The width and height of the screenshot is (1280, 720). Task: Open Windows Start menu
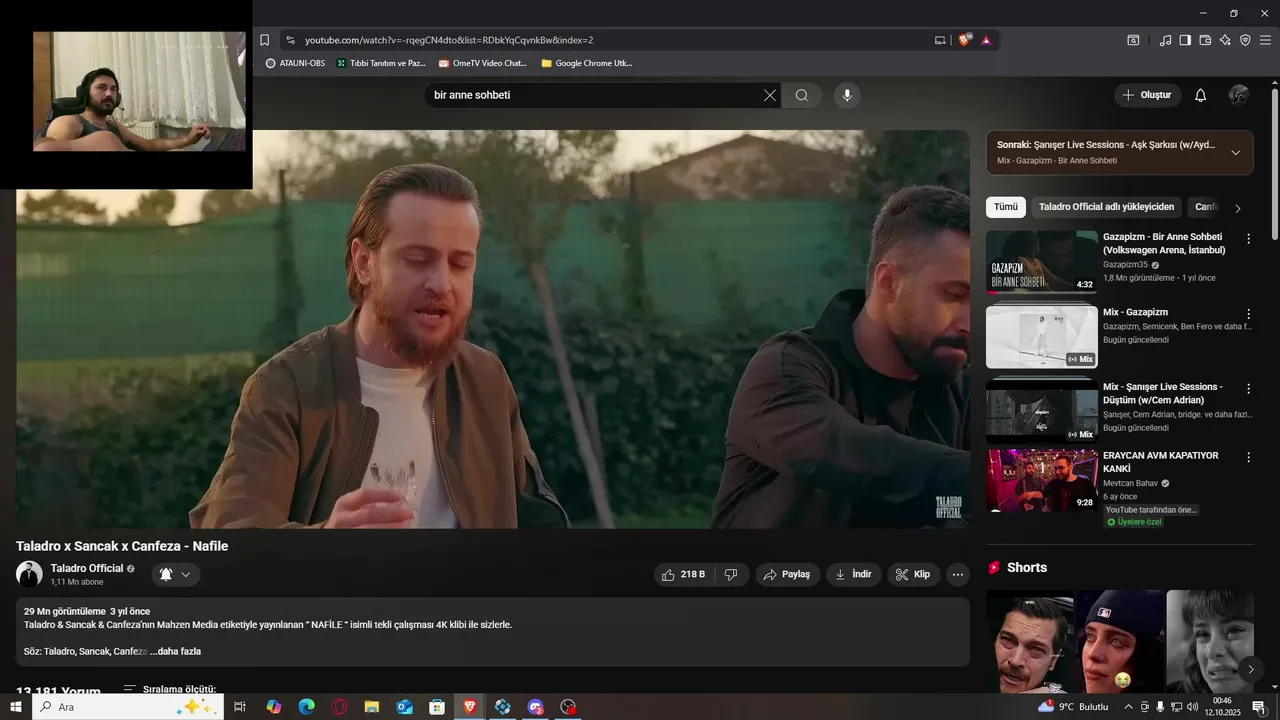15,707
